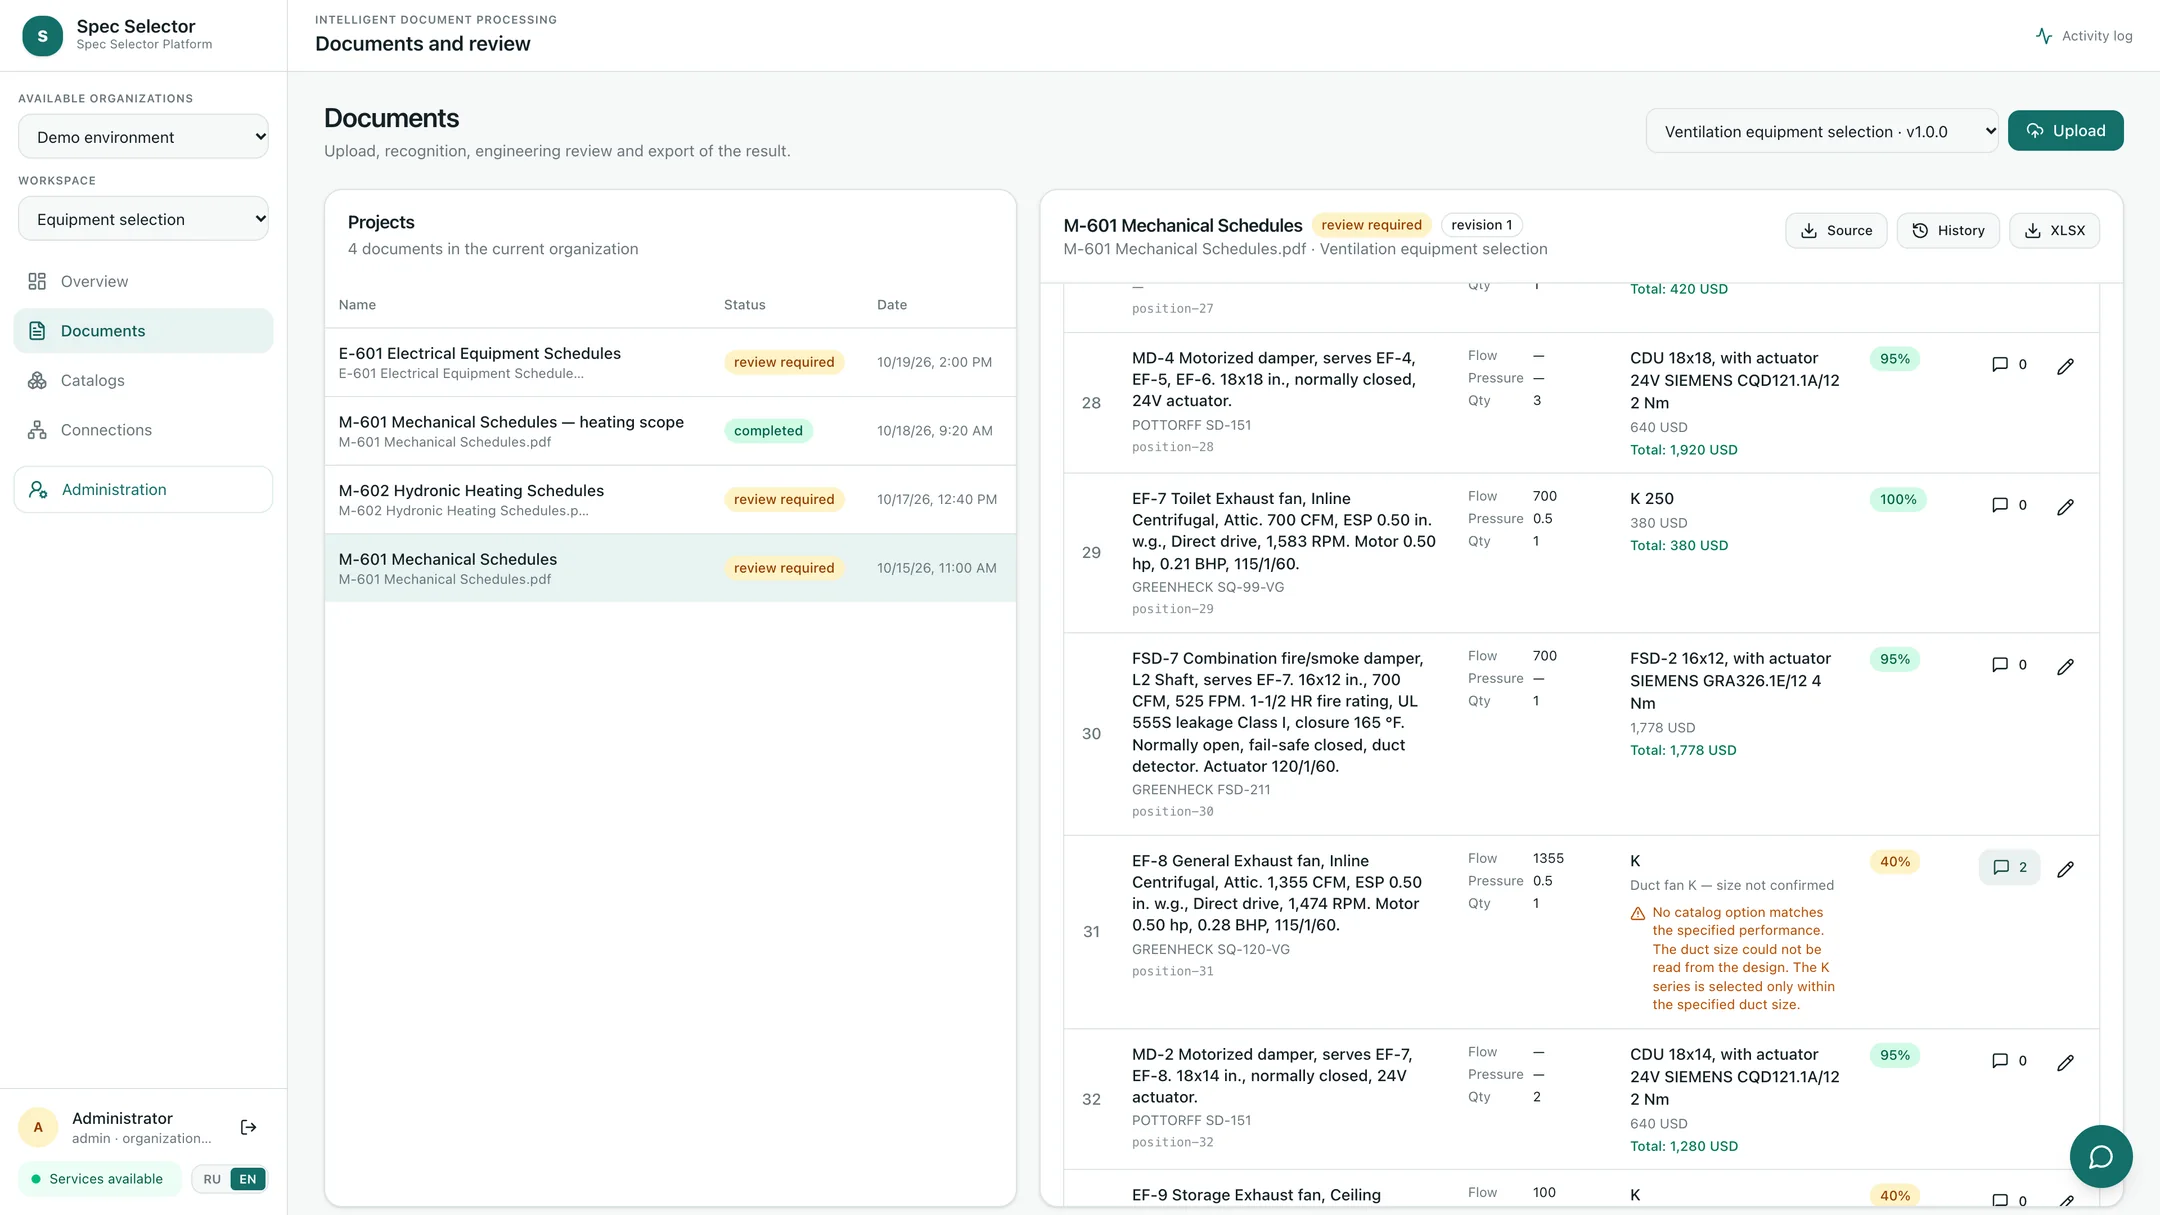2160x1215 pixels.
Task: Edit the MD-2 Motorized damper row
Action: tap(2065, 1063)
